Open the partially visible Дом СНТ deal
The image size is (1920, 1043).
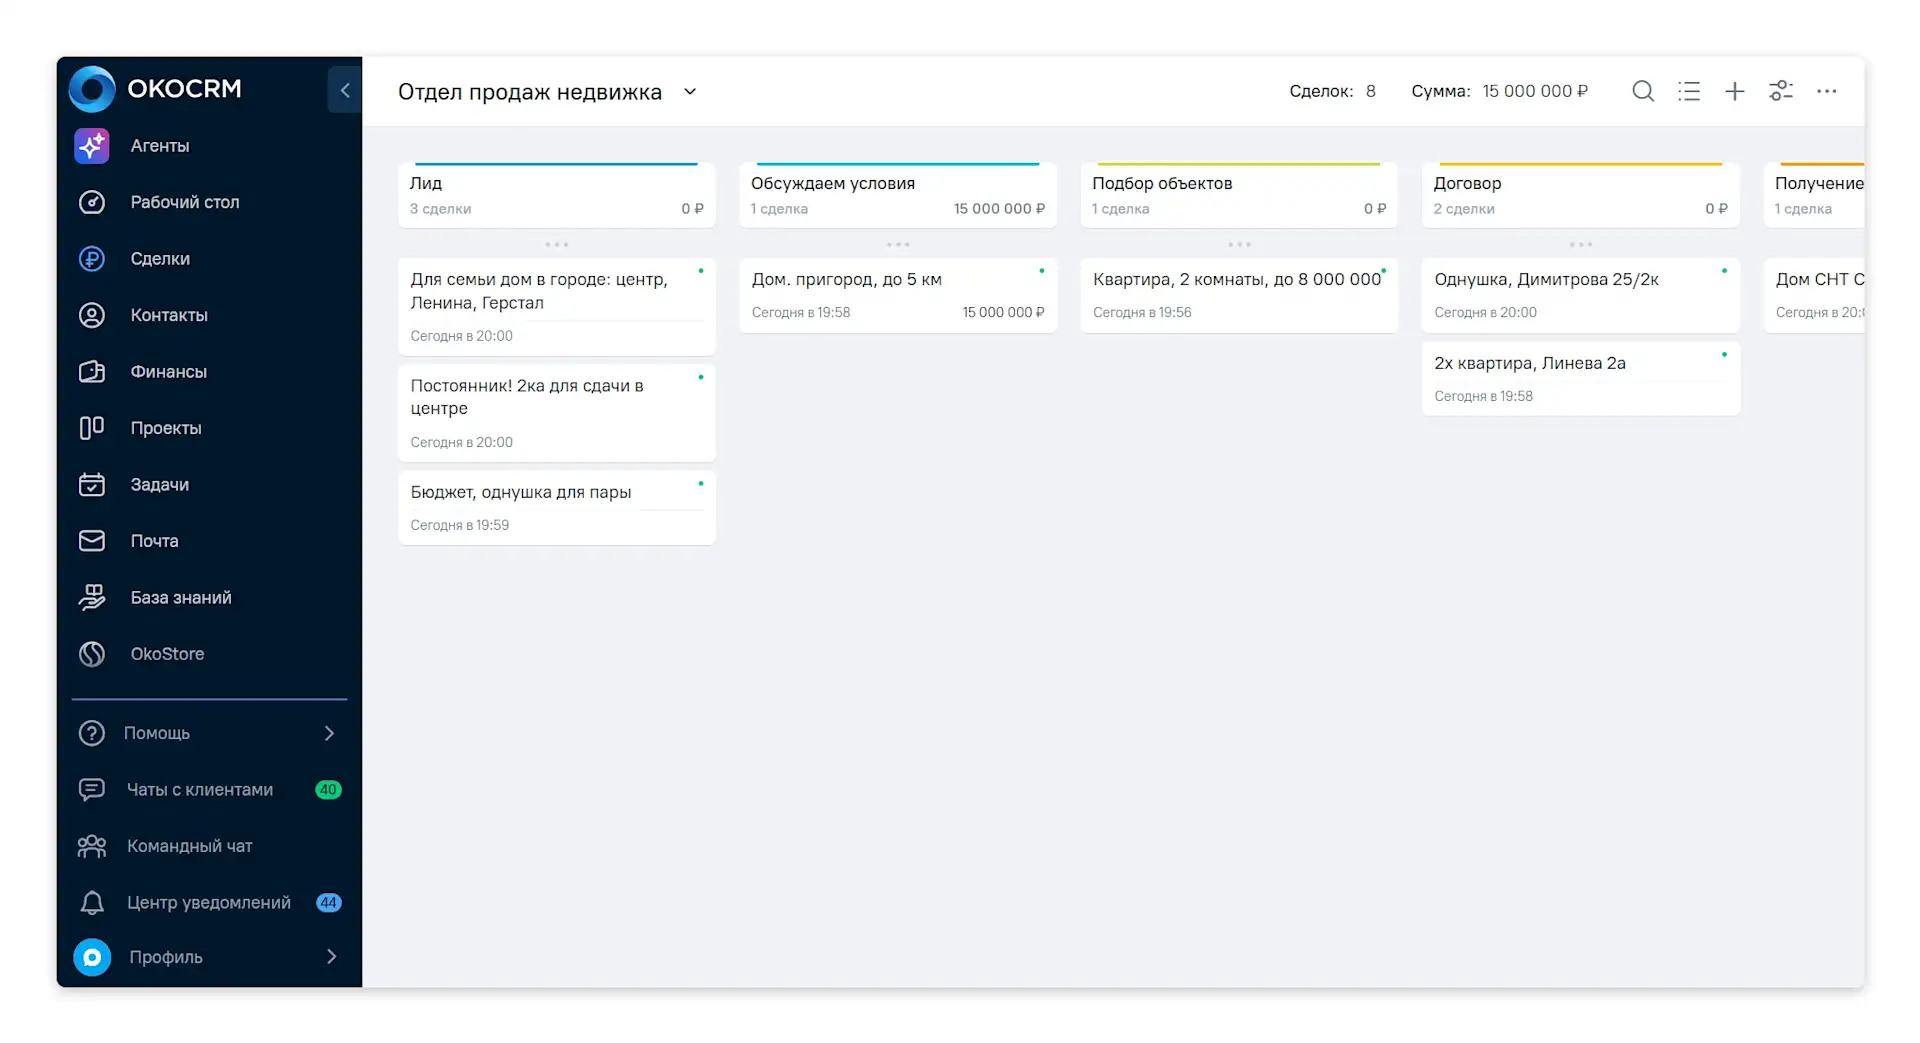point(1814,295)
